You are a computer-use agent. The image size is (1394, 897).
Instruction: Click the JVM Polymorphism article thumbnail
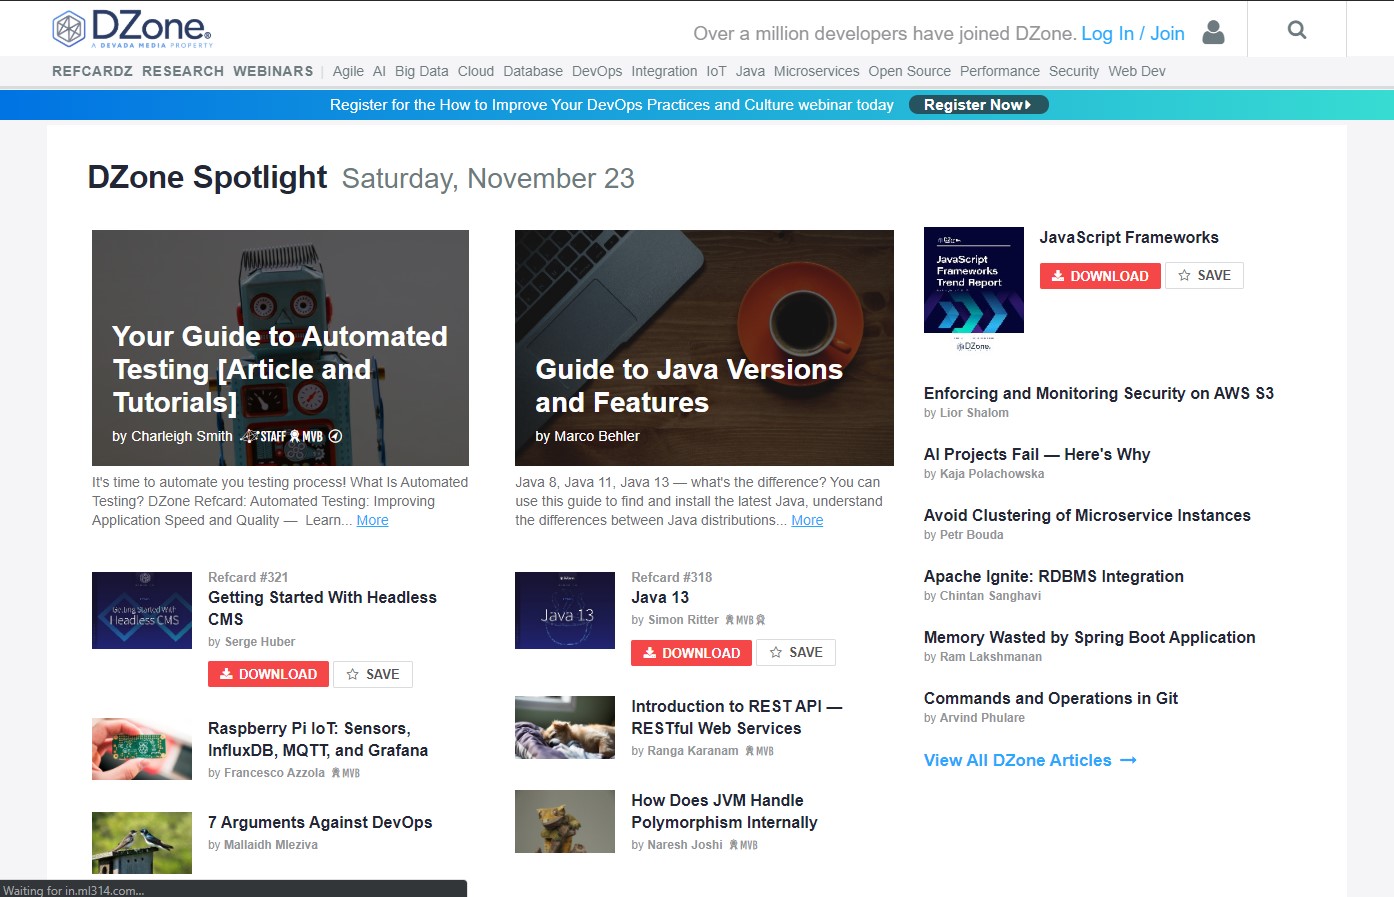click(565, 821)
